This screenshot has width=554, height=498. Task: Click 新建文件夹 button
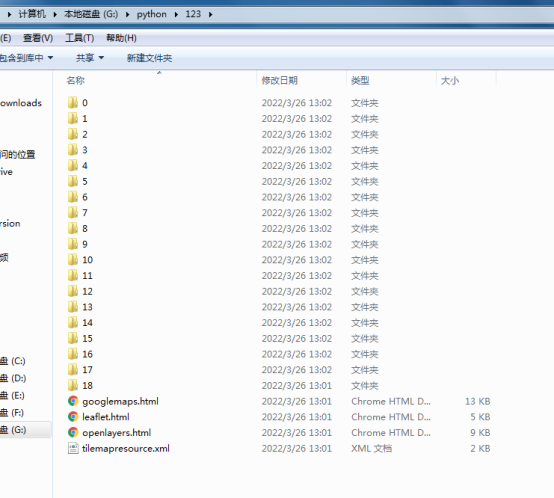pyautogui.click(x=149, y=58)
